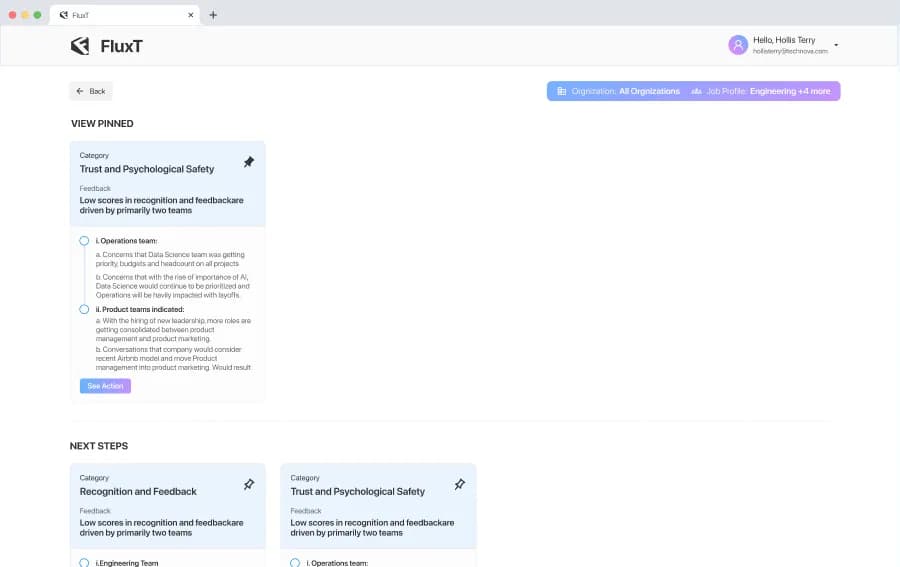Click the FluxT favicon in browser tab
This screenshot has width=900, height=567.
(x=64, y=15)
